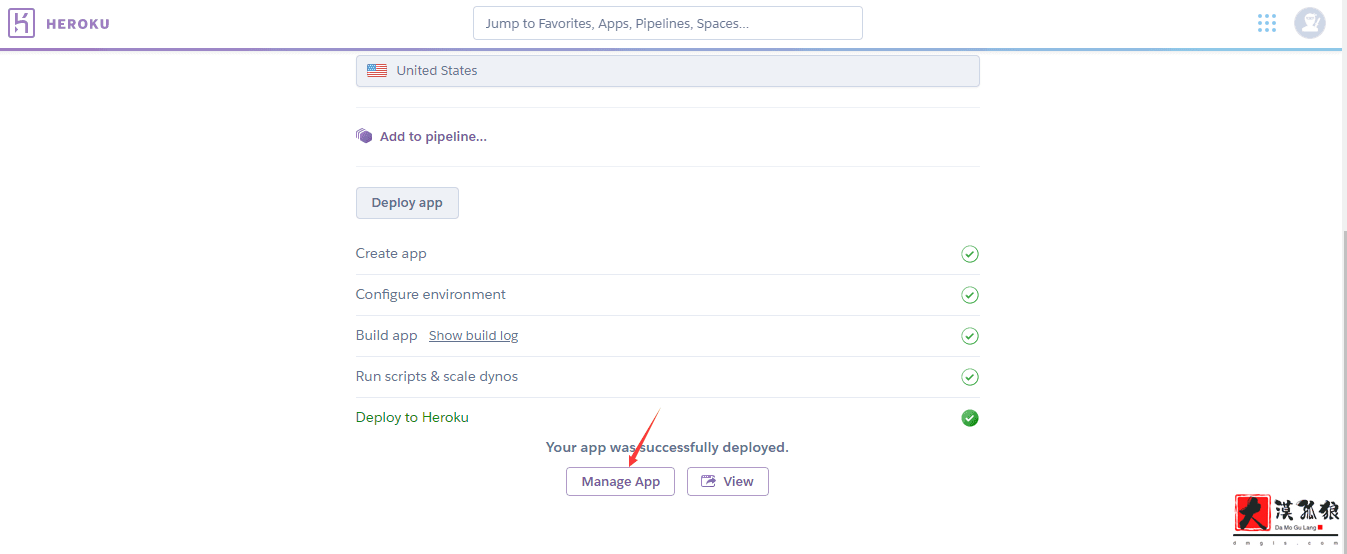Click the Heroku logo icon
This screenshot has height=554, width=1347.
pyautogui.click(x=21, y=23)
